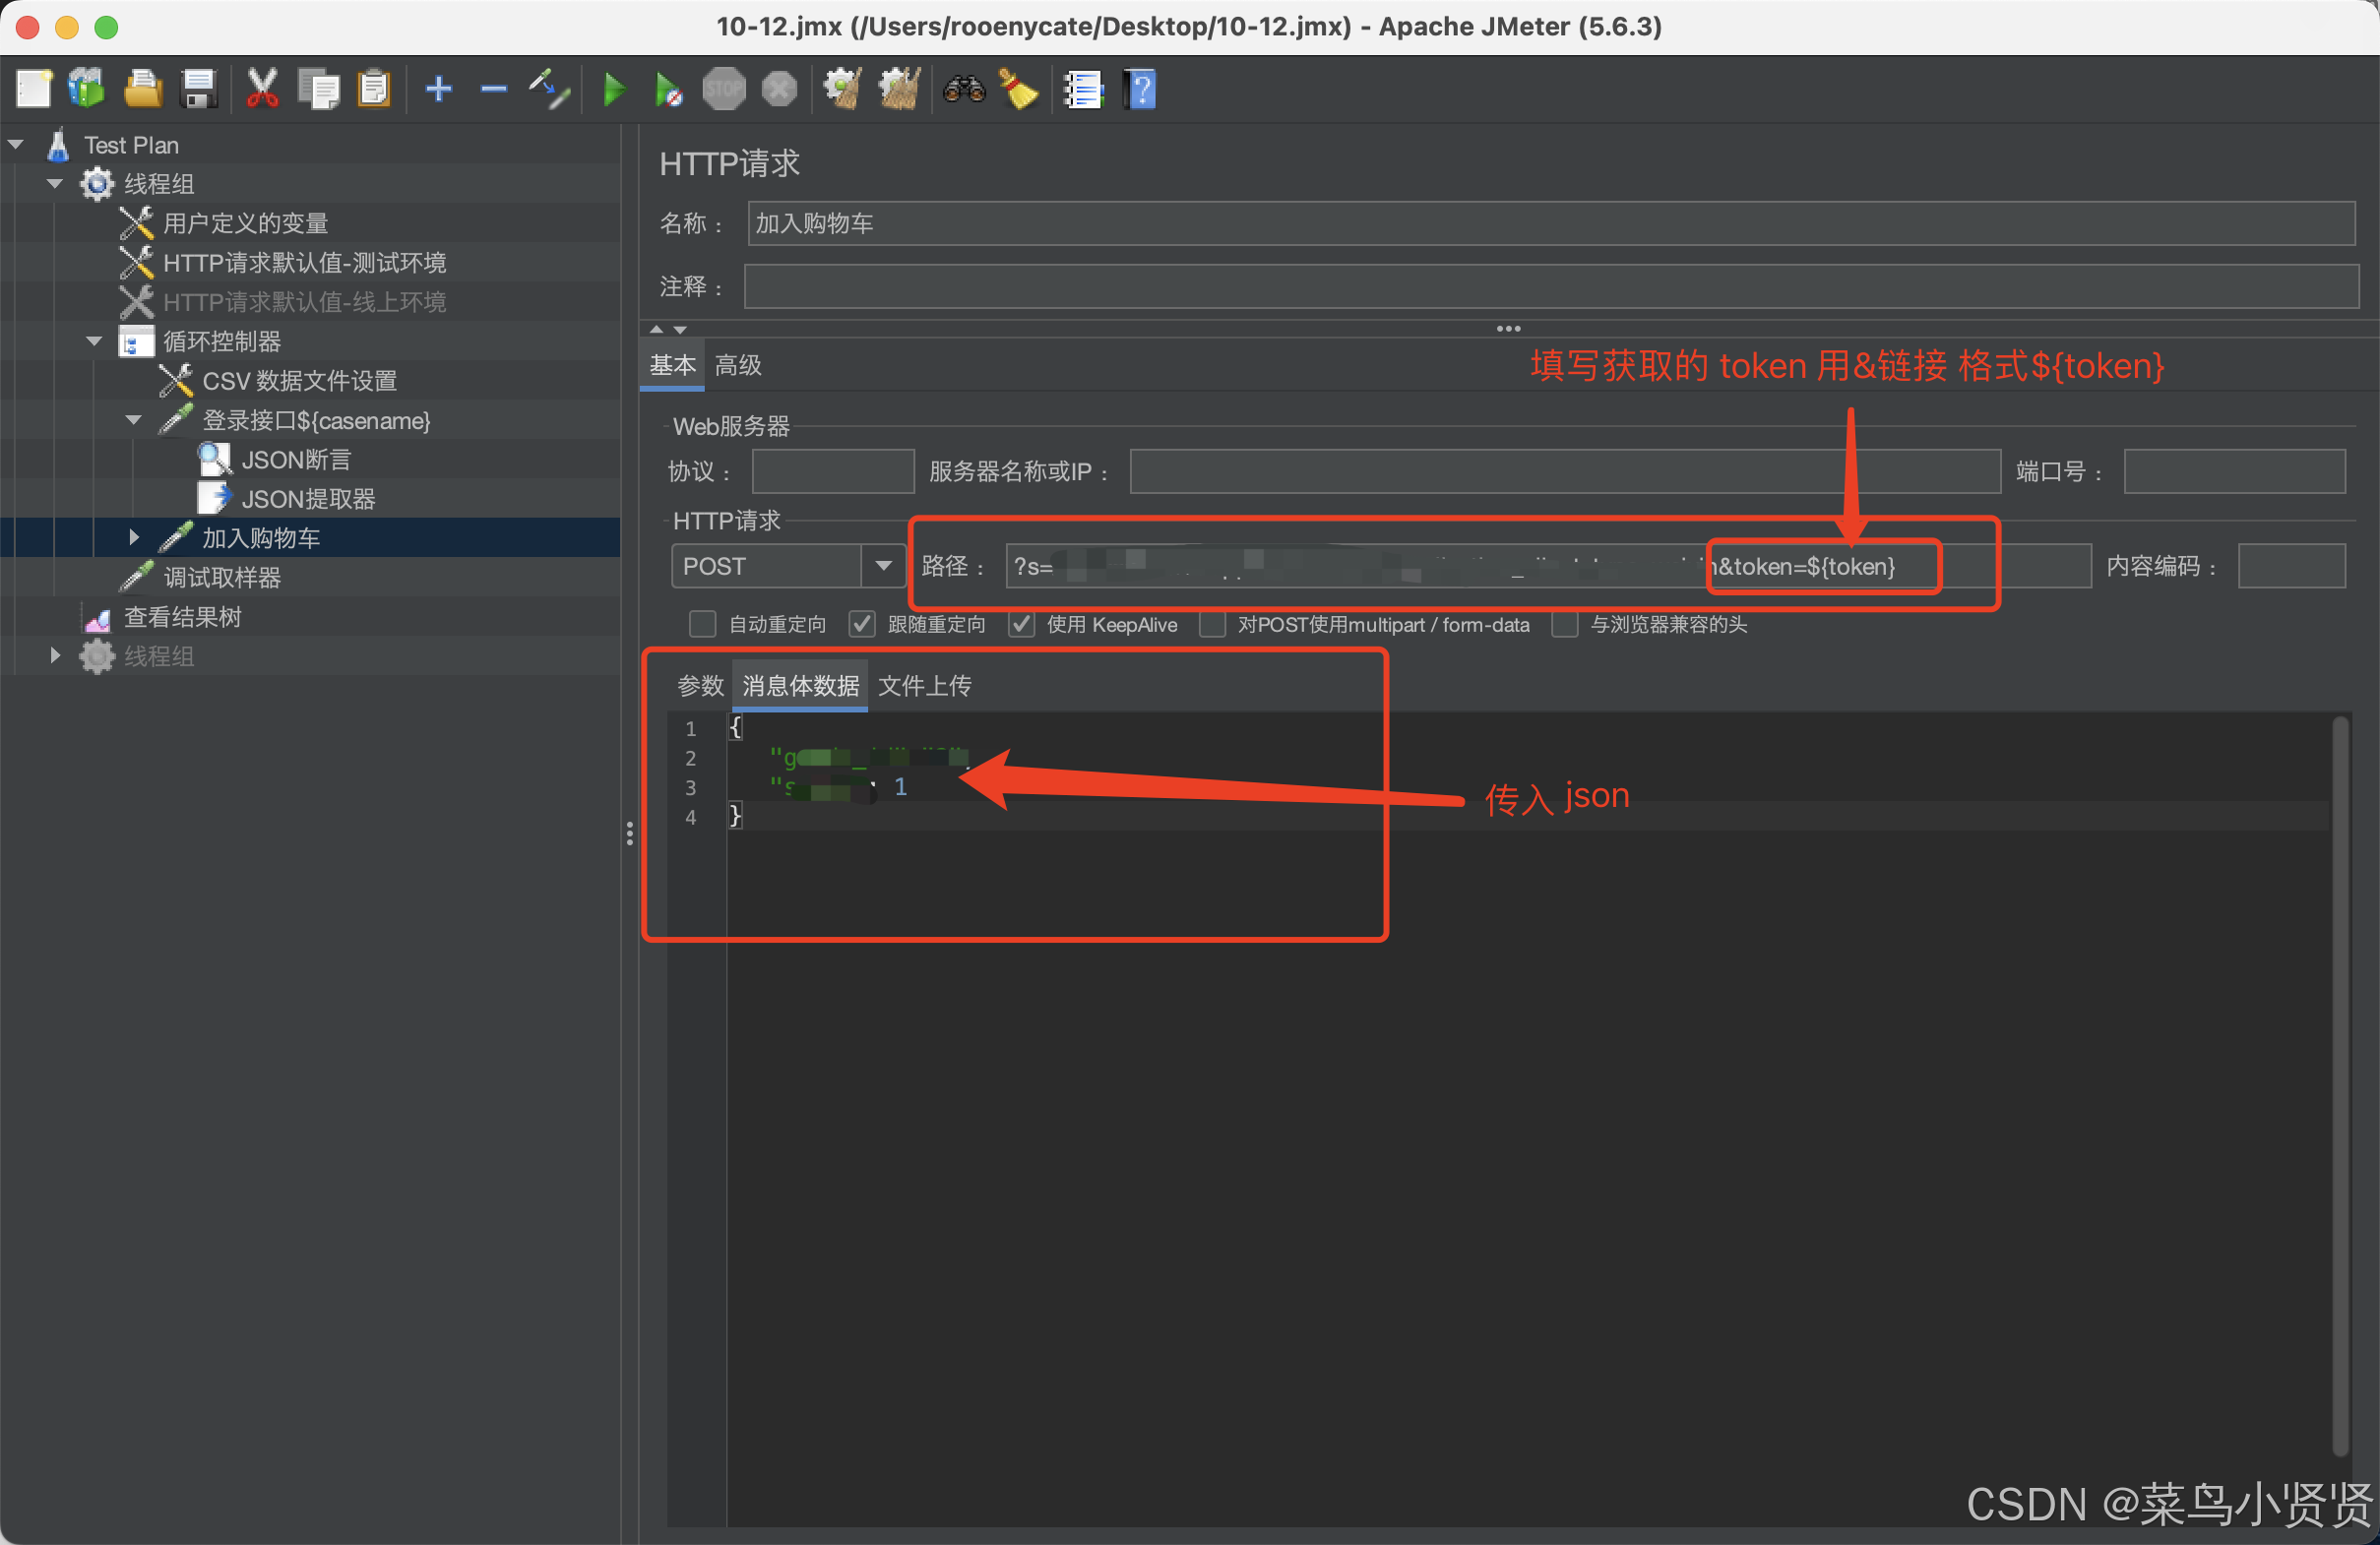This screenshot has height=1545, width=2380.
Task: Select JSON提取器 extractor icon in tree
Action: 214,499
